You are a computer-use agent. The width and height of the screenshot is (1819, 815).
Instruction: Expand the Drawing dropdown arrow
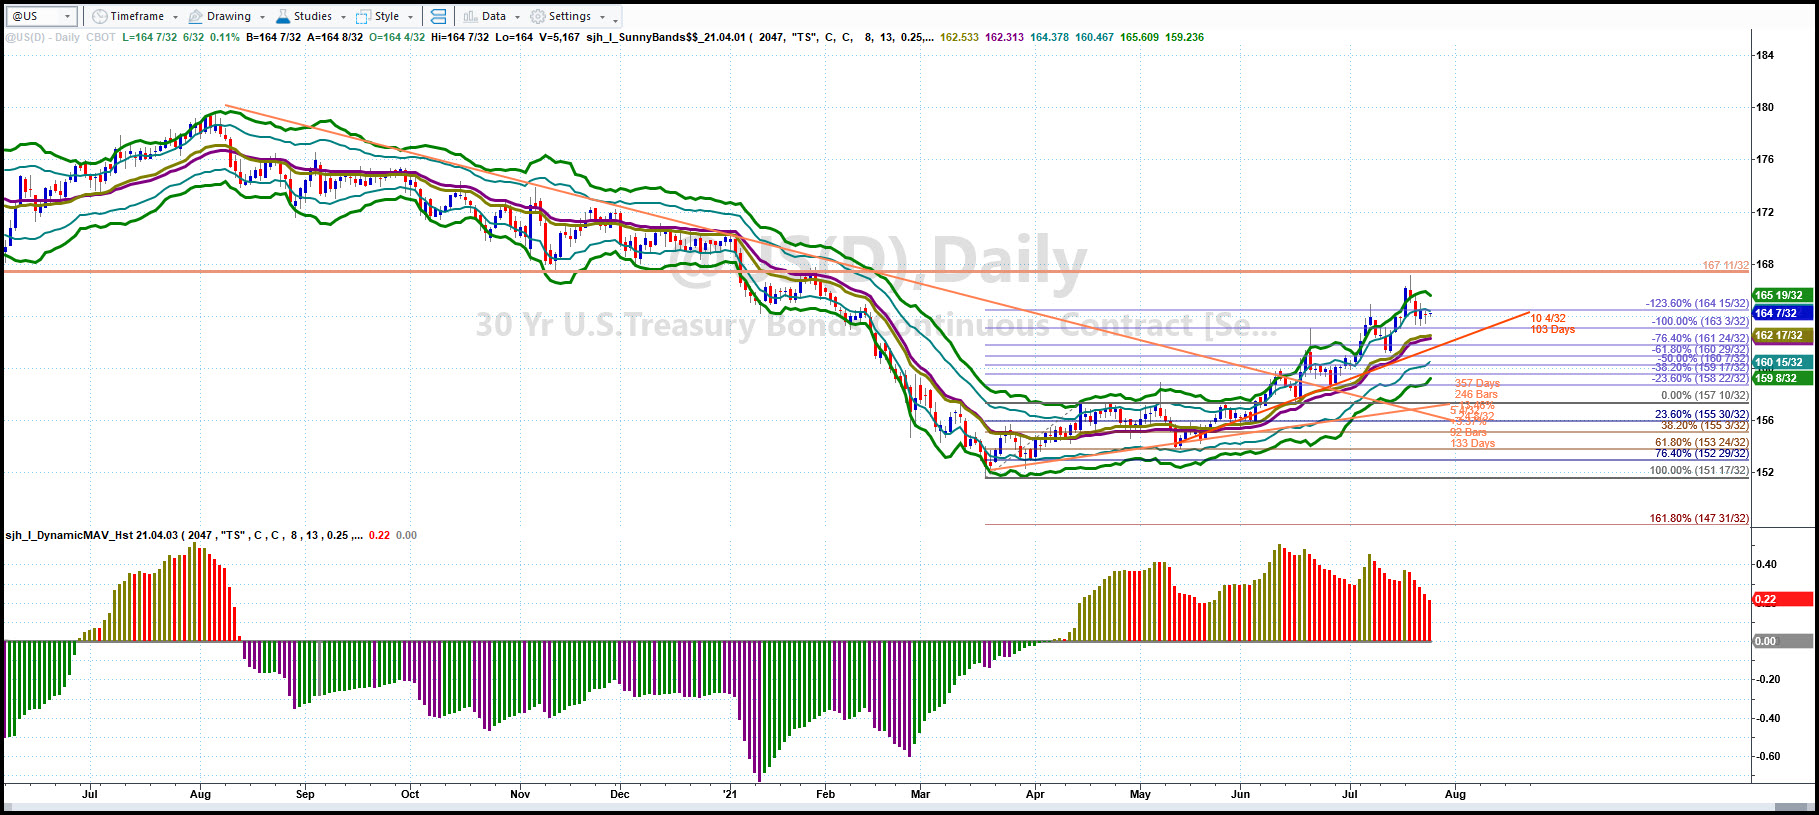pos(262,17)
